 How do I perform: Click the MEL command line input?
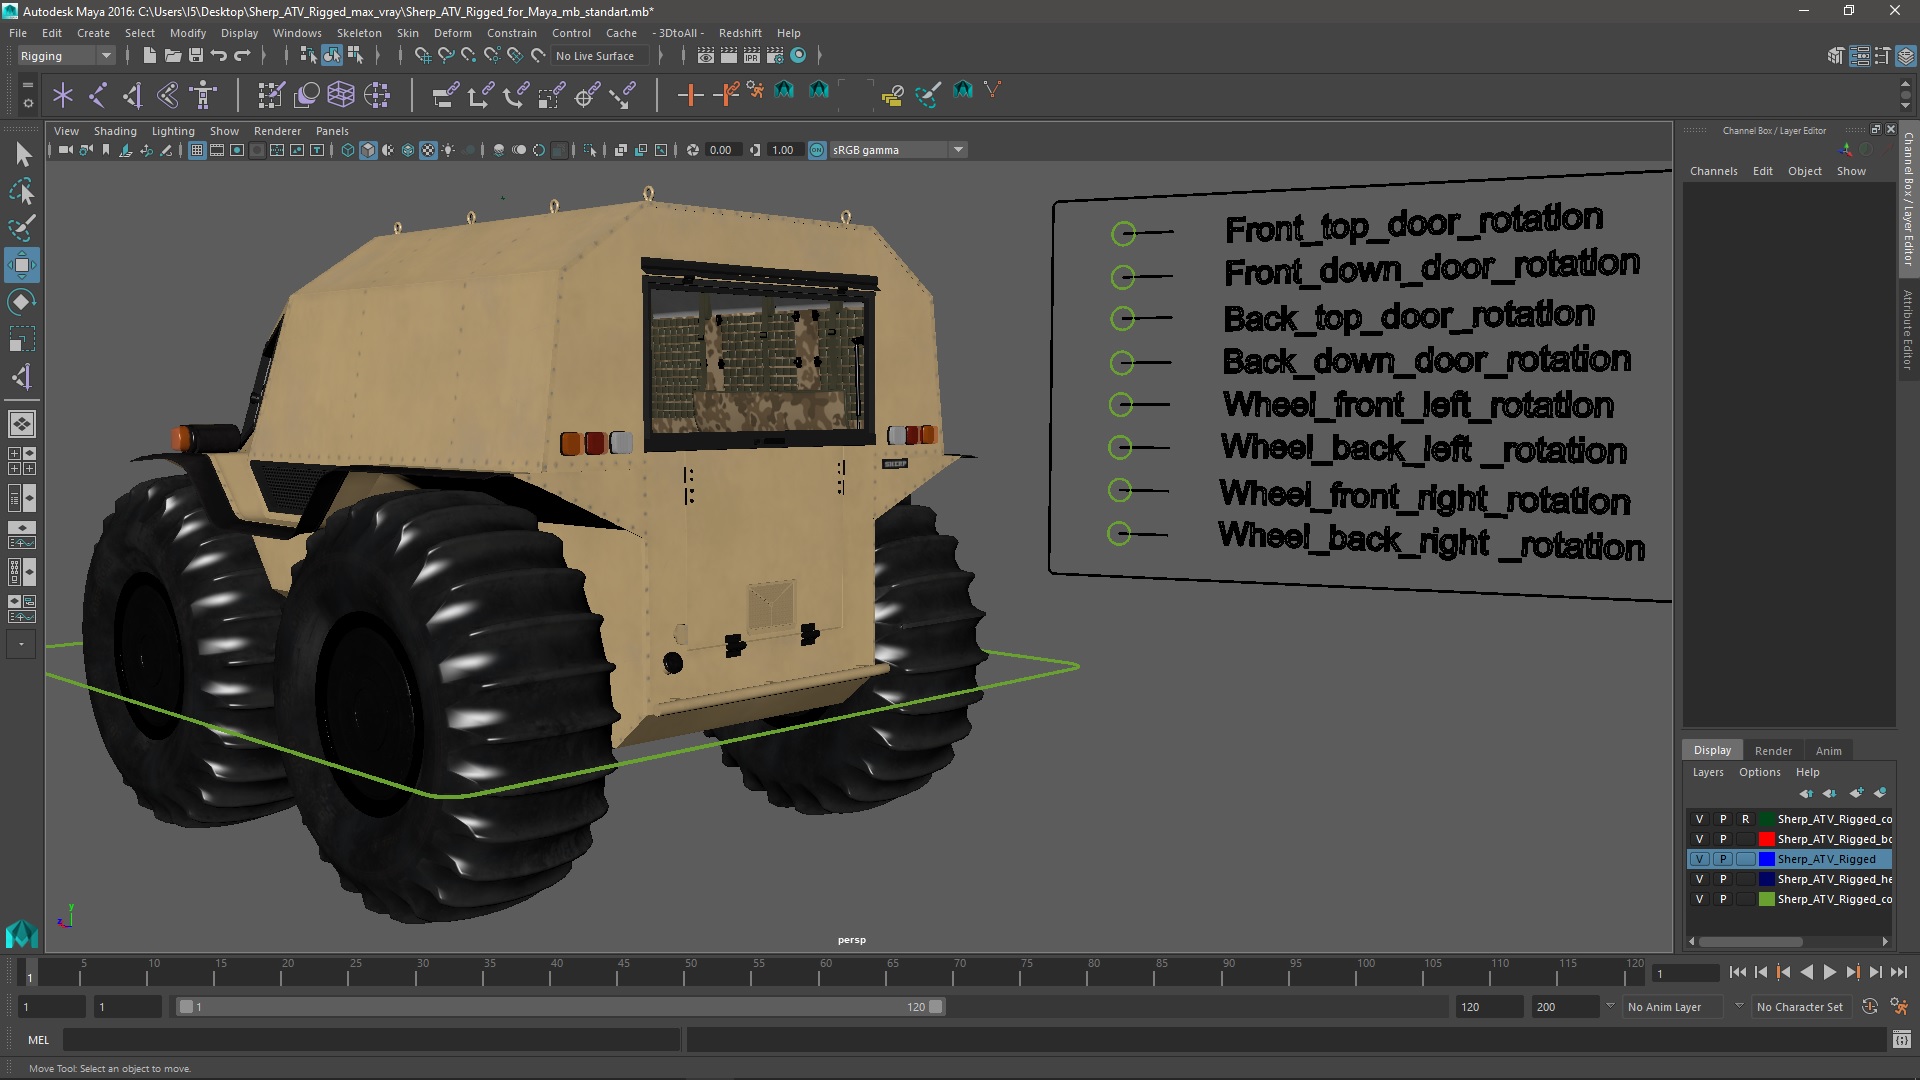372,1040
